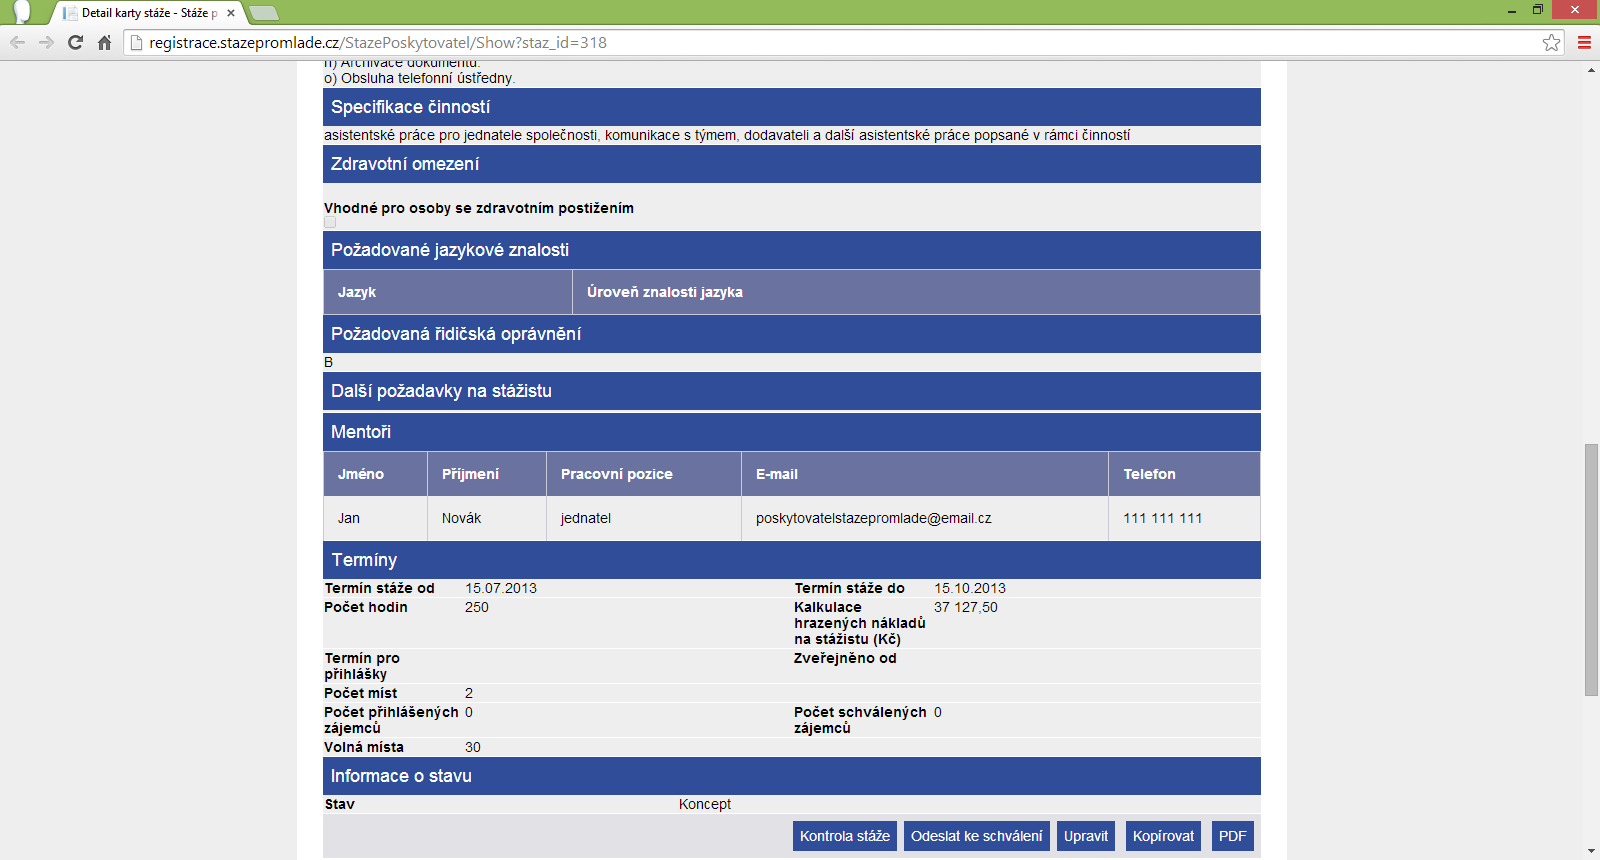Click the cost value 37 127,50
The image size is (1600, 860).
[966, 607]
